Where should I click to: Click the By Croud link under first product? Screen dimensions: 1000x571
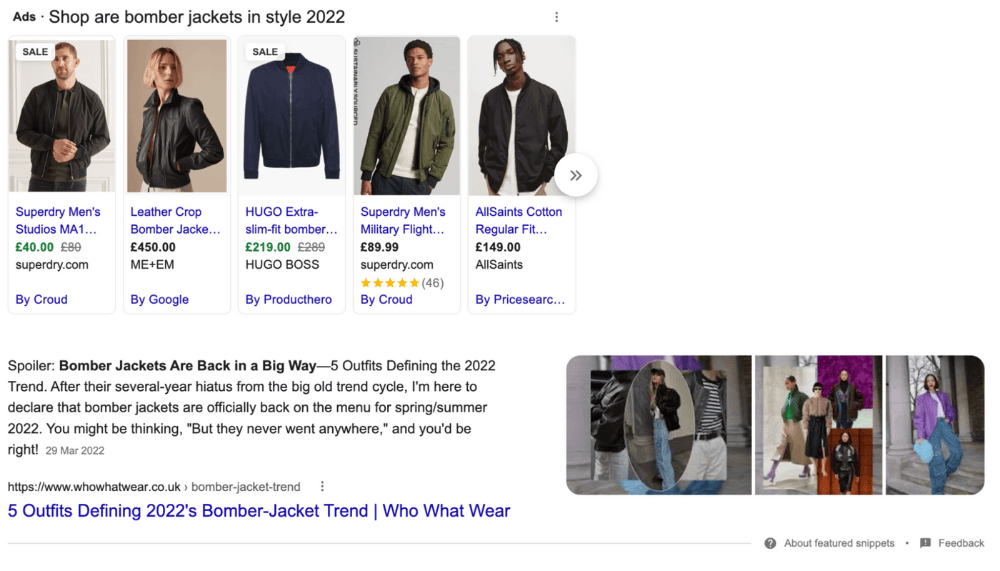(42, 299)
